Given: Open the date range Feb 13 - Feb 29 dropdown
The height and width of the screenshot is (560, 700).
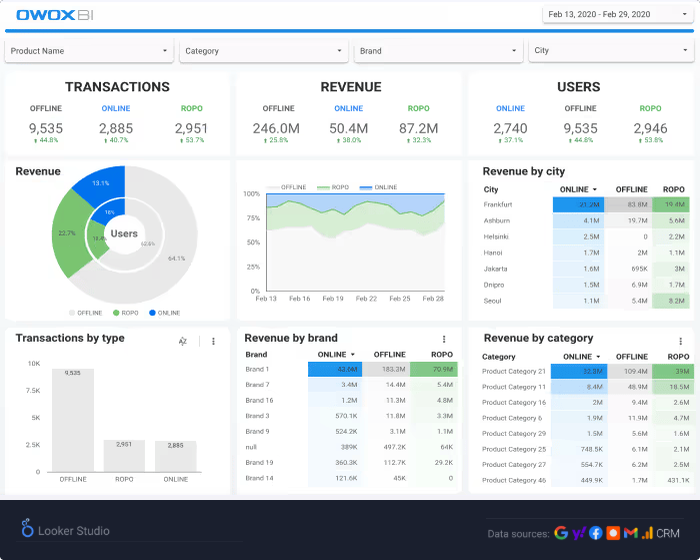Looking at the screenshot, I should [x=617, y=14].
